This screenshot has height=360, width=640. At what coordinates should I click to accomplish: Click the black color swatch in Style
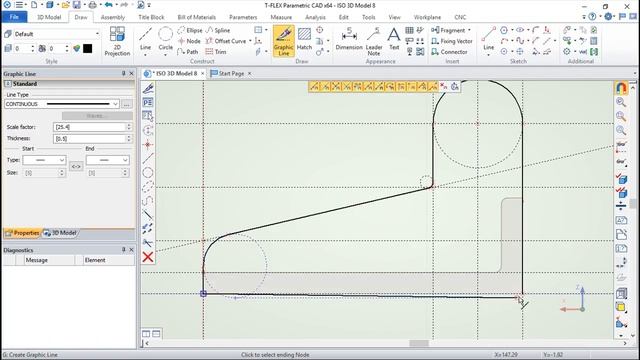coord(87,49)
